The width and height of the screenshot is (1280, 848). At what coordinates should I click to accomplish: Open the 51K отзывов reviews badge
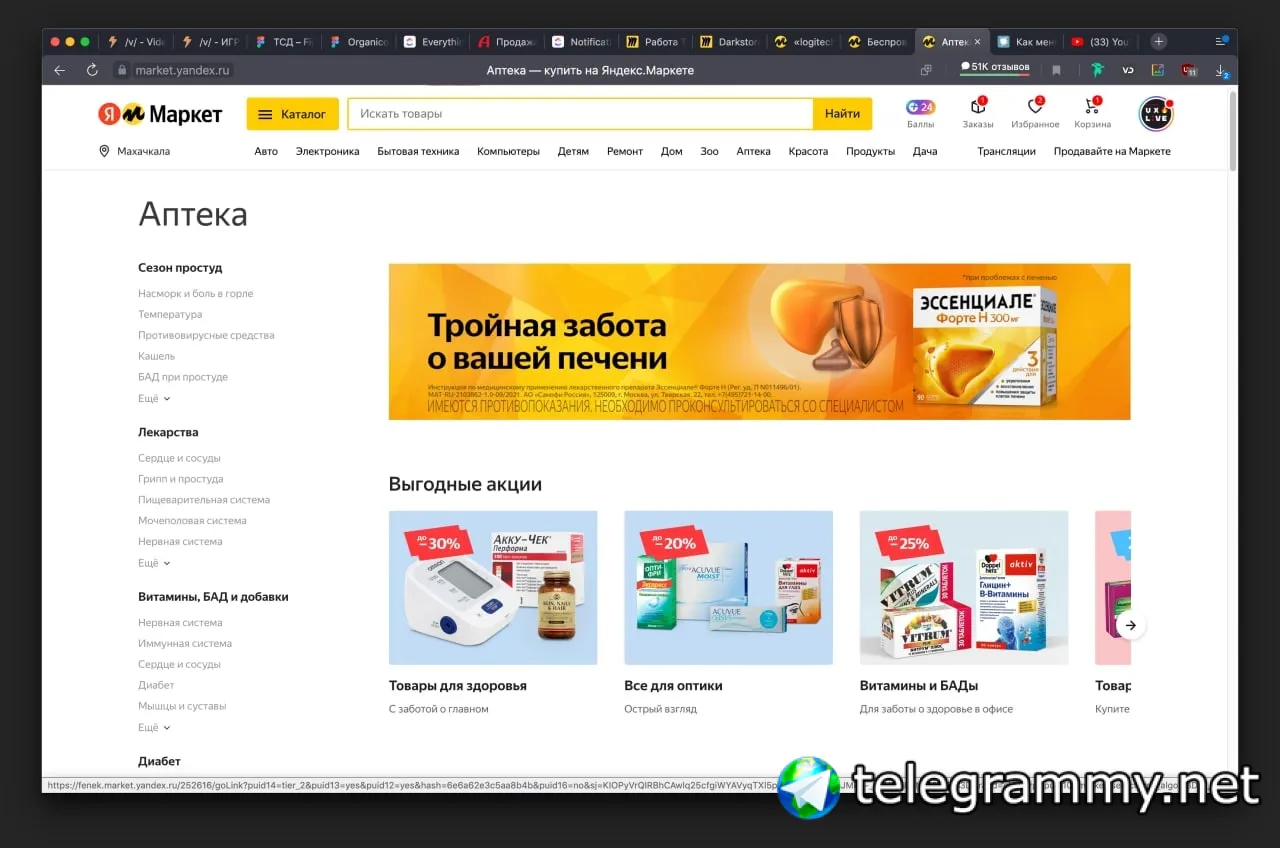coord(995,68)
